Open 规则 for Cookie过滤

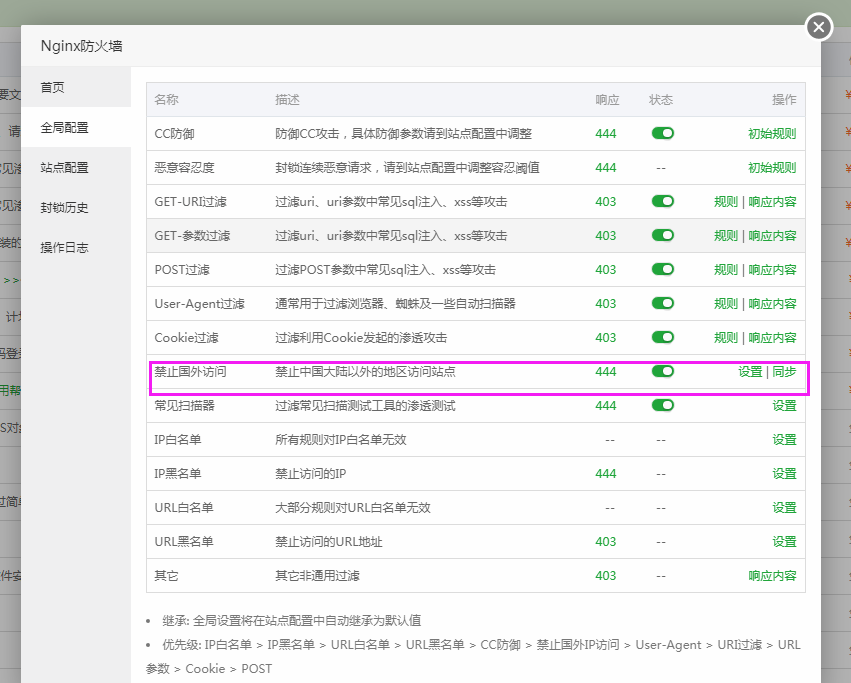click(726, 338)
